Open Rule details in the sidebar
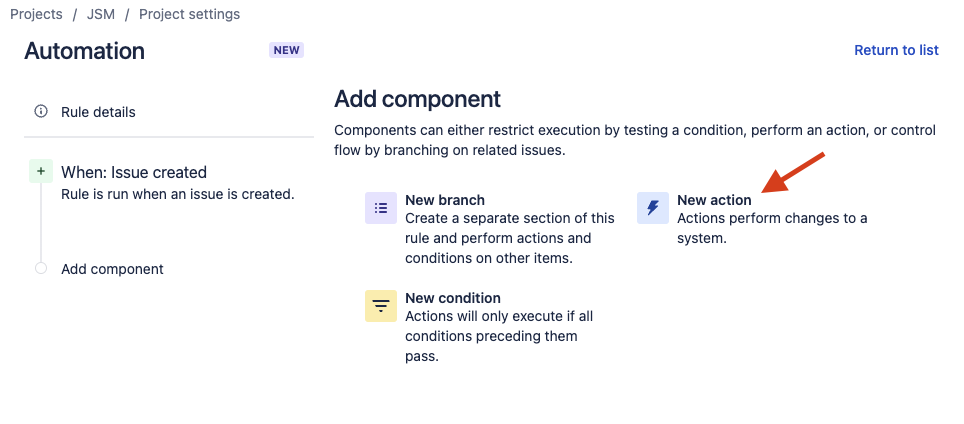Screen dimensions: 964x424 98,112
